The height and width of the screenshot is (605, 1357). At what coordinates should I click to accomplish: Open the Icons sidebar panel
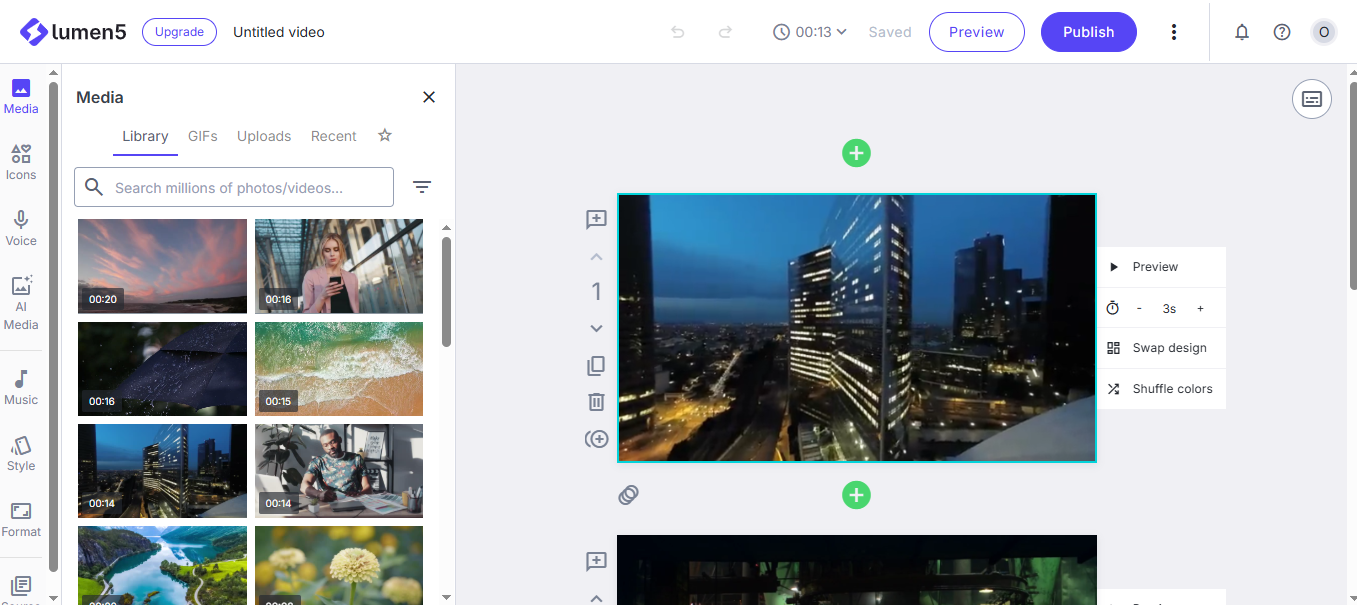pos(21,163)
